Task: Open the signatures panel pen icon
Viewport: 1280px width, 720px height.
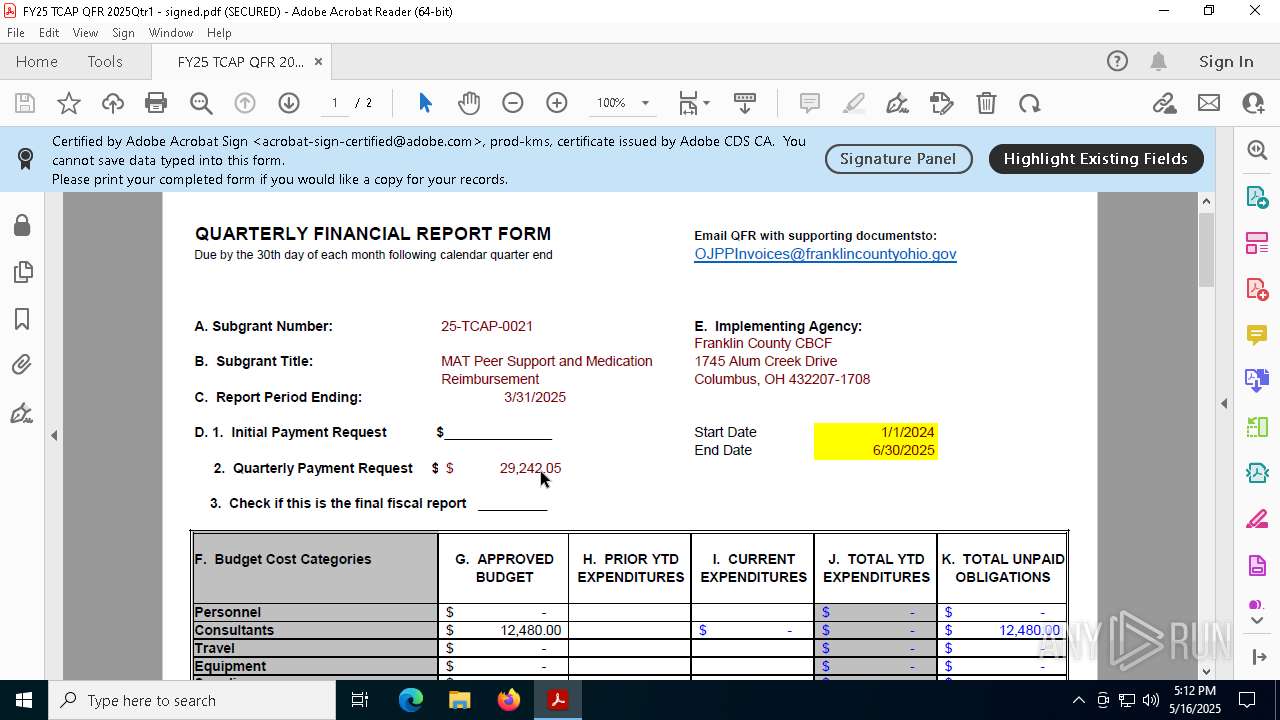Action: [22, 413]
